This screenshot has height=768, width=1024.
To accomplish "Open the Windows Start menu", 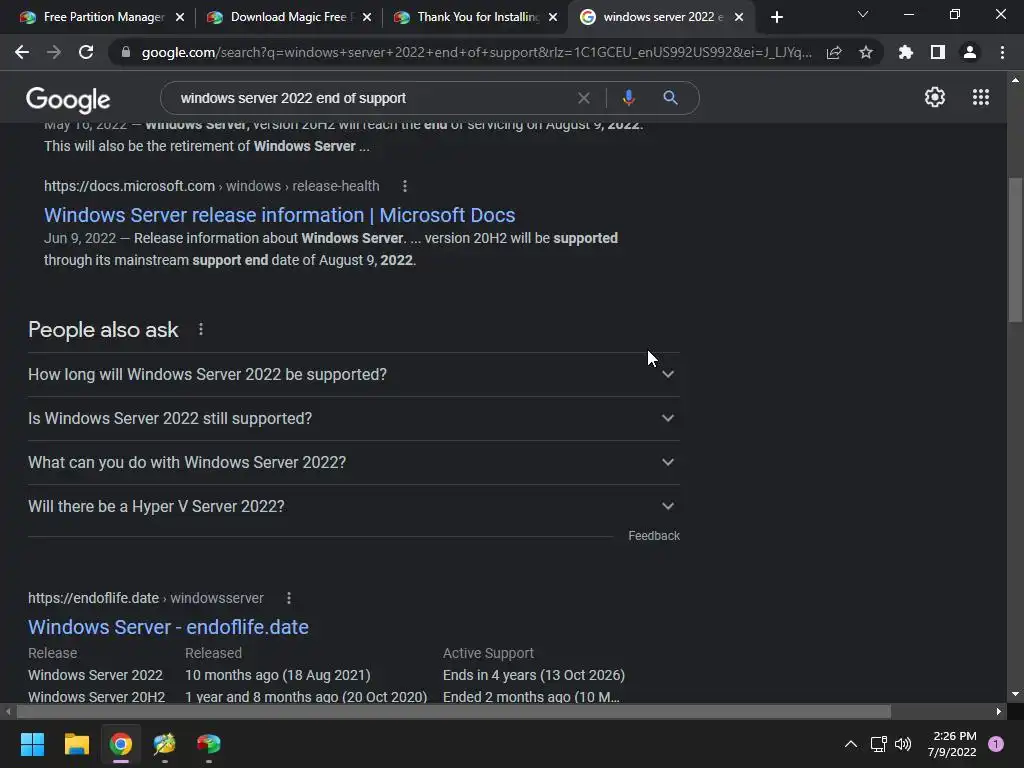I will (x=32, y=744).
